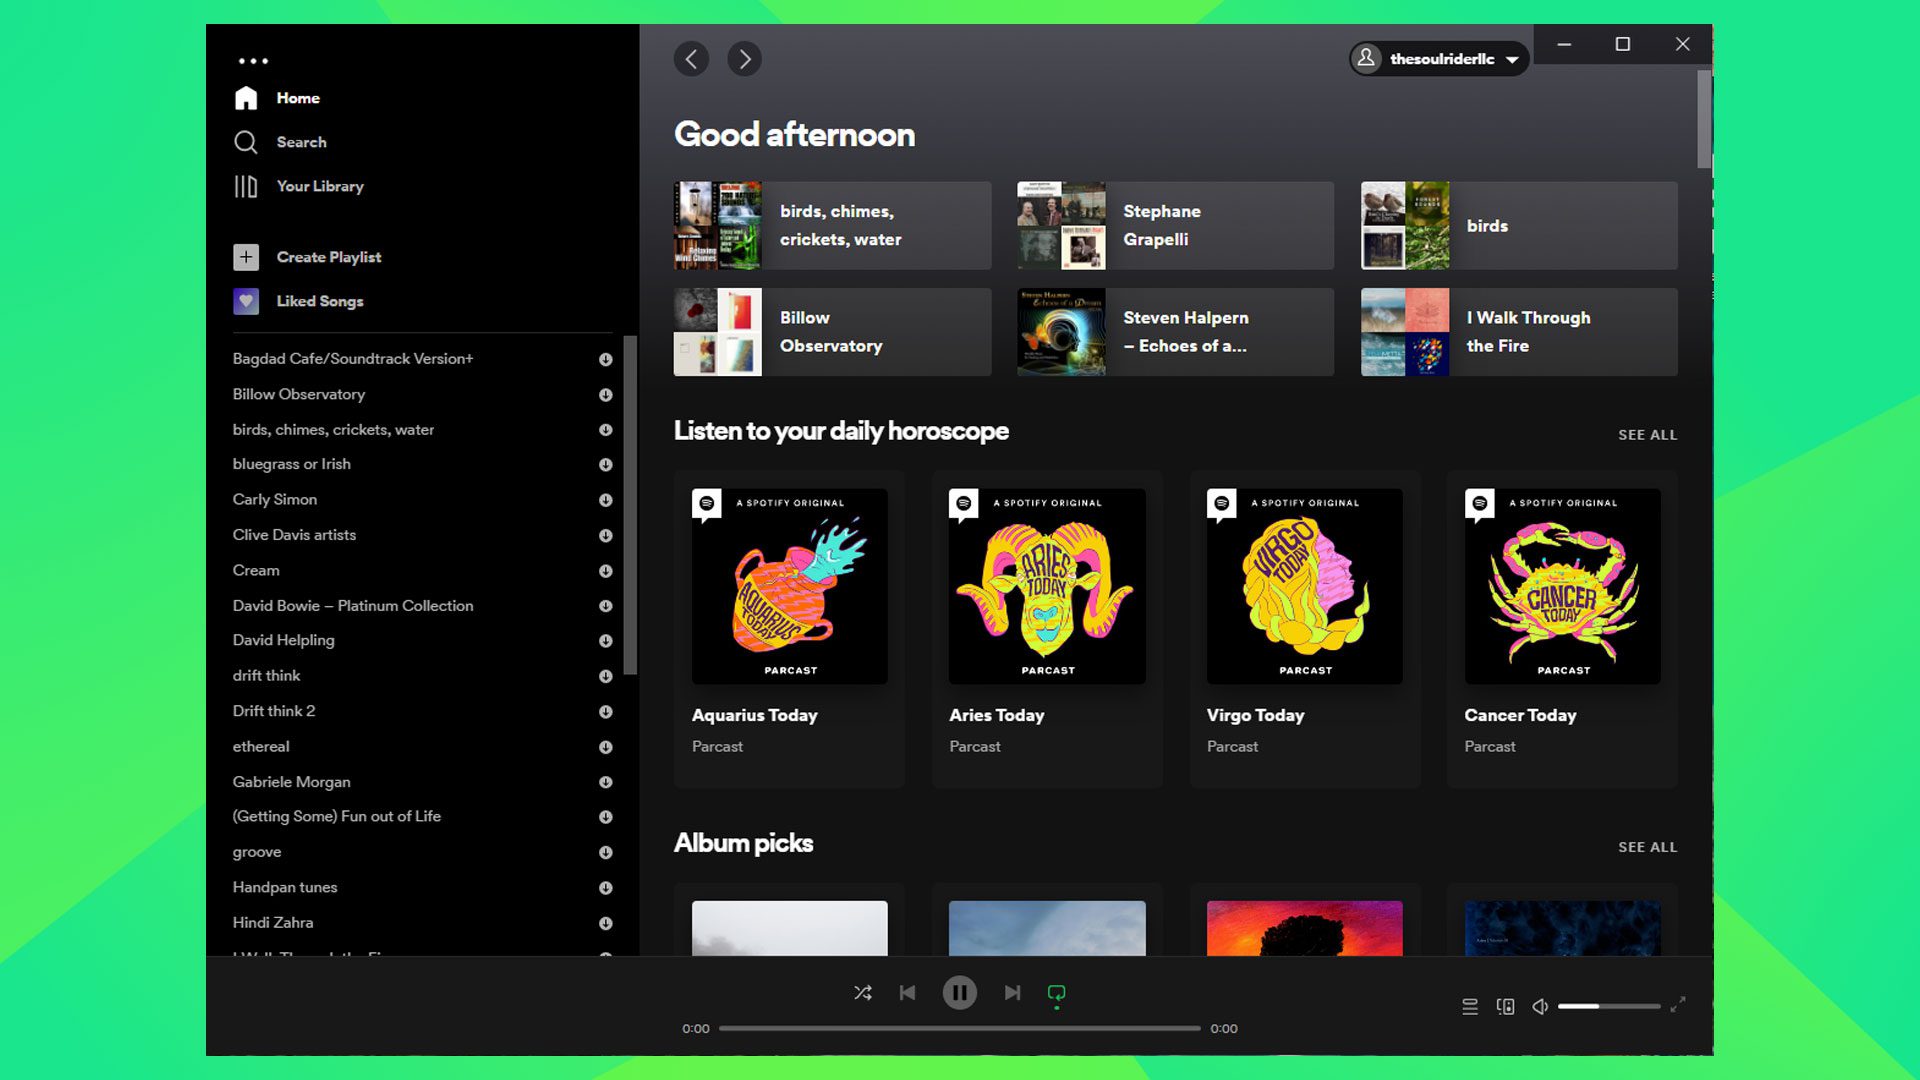Open the birds playlist tile

pos(1519,226)
